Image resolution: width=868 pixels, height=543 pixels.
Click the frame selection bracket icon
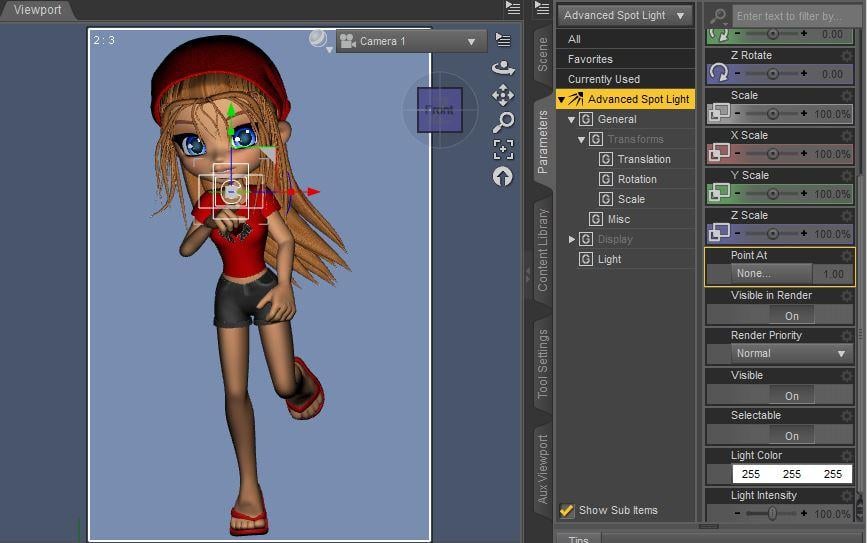point(503,149)
